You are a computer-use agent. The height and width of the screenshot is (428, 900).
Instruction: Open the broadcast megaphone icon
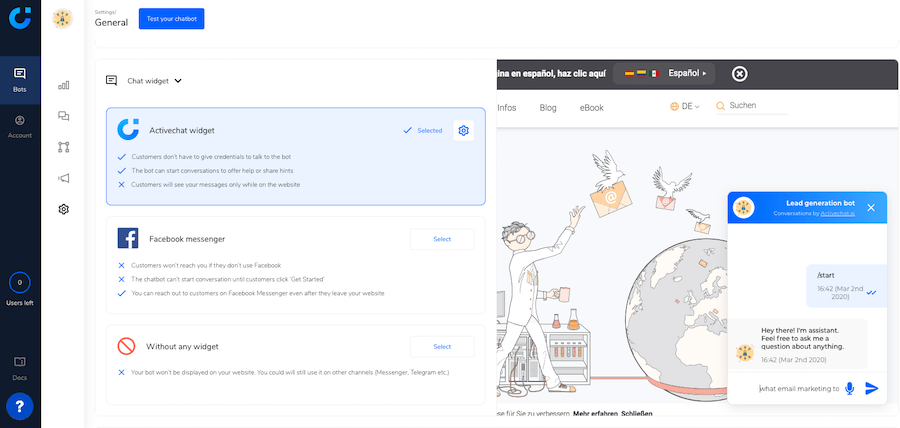pos(64,178)
